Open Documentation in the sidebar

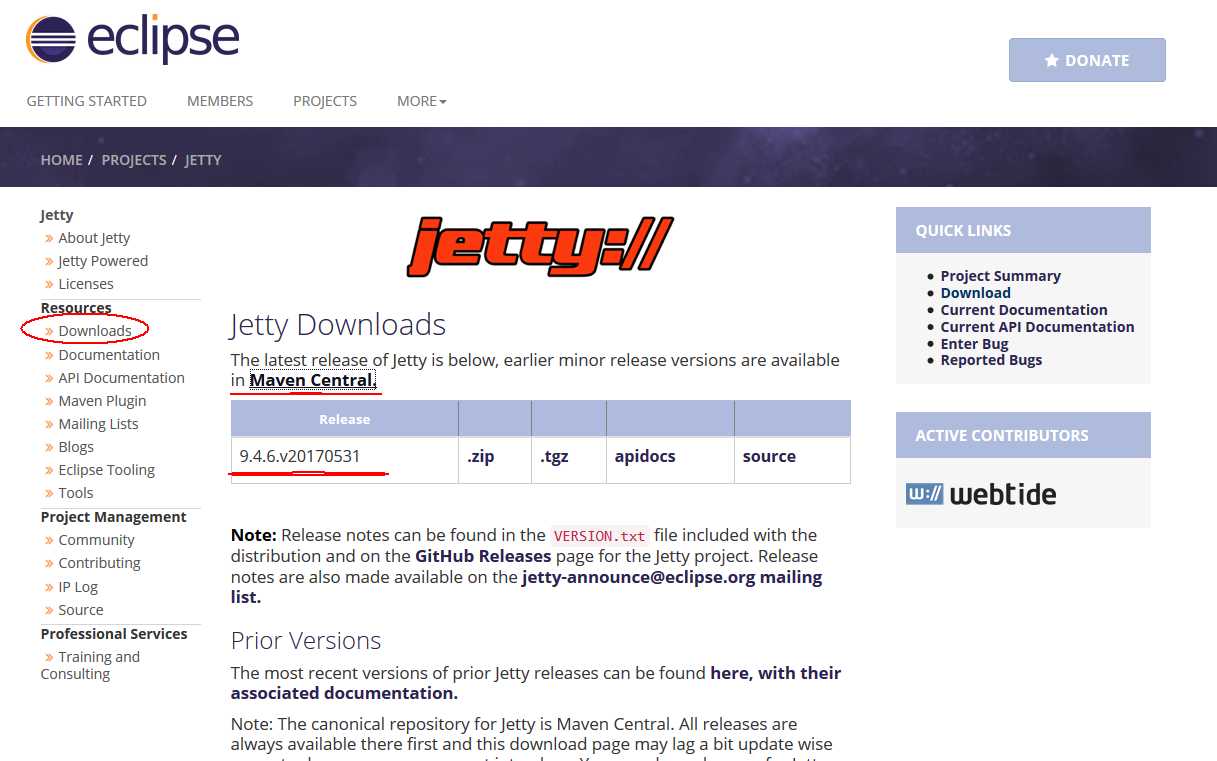tap(109, 355)
